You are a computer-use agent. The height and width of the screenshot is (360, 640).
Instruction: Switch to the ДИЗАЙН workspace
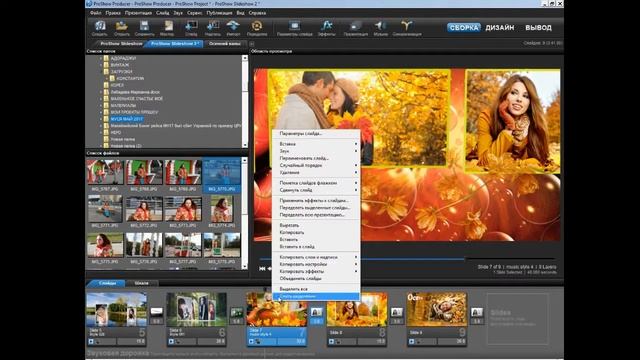500,28
